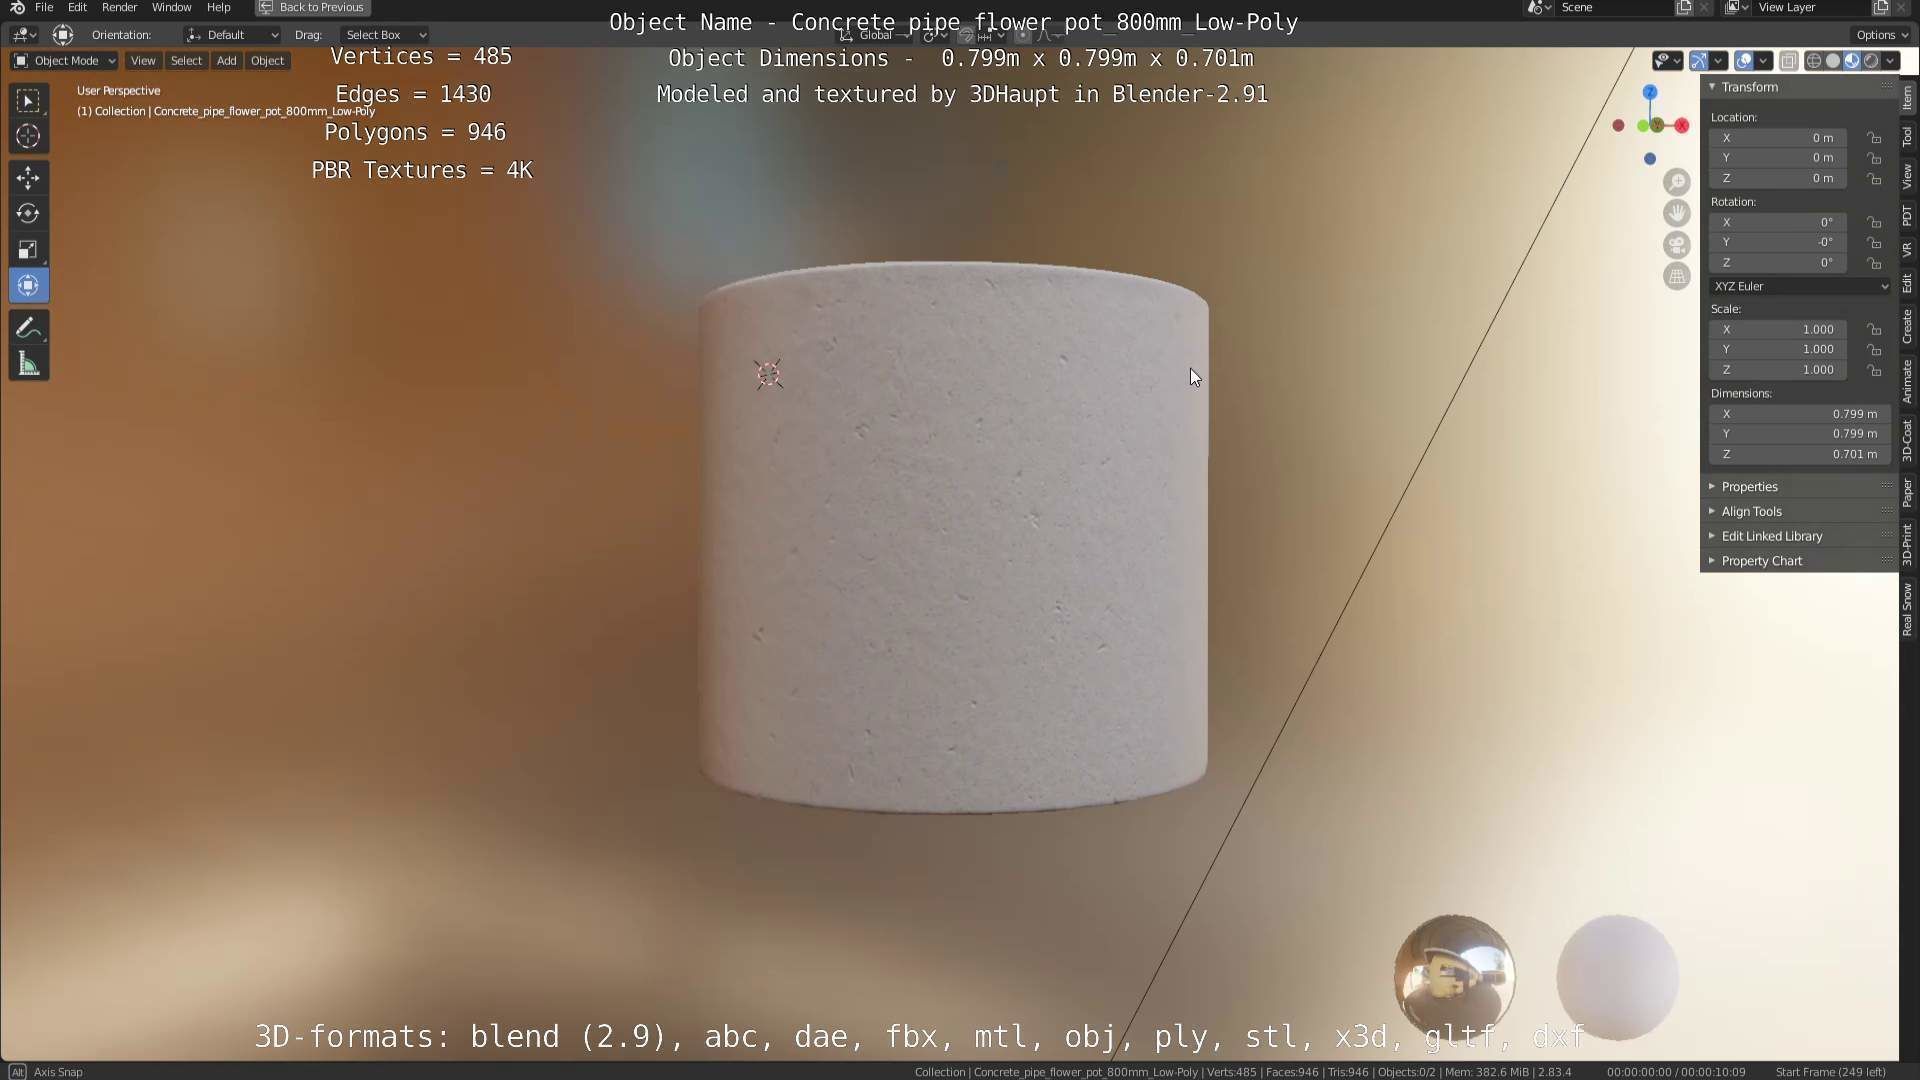Viewport: 1920px width, 1080px height.
Task: Lock the Scale Y value
Action: tap(1875, 350)
